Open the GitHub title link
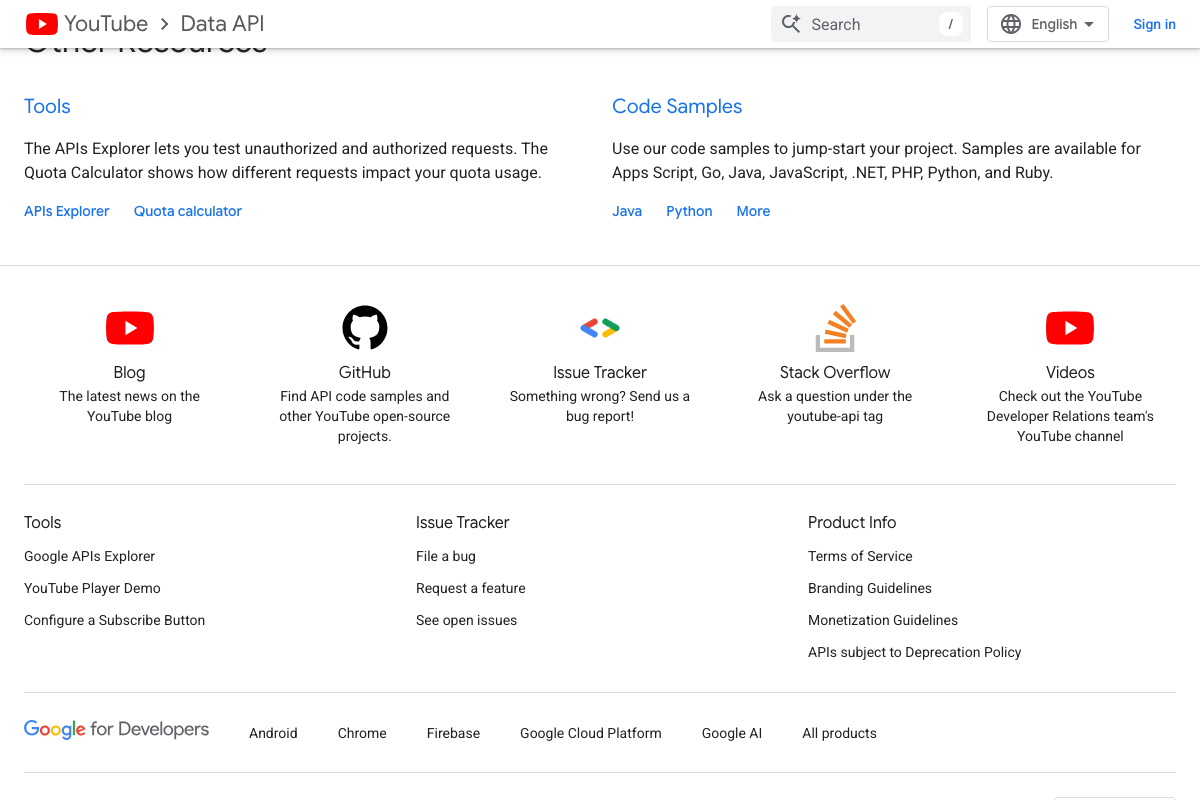The width and height of the screenshot is (1200, 800). pos(365,372)
